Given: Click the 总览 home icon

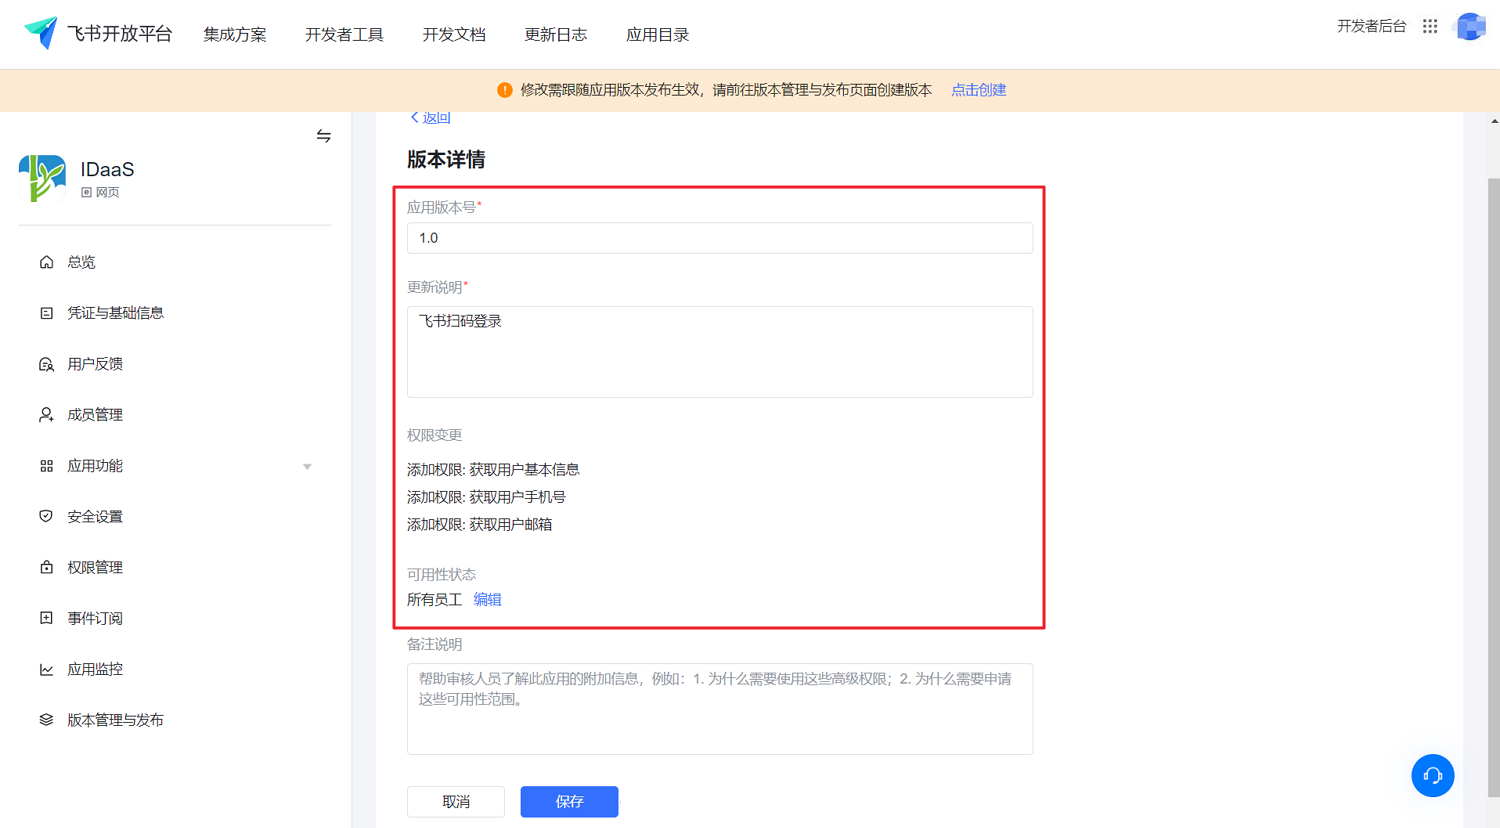Looking at the screenshot, I should (x=46, y=262).
